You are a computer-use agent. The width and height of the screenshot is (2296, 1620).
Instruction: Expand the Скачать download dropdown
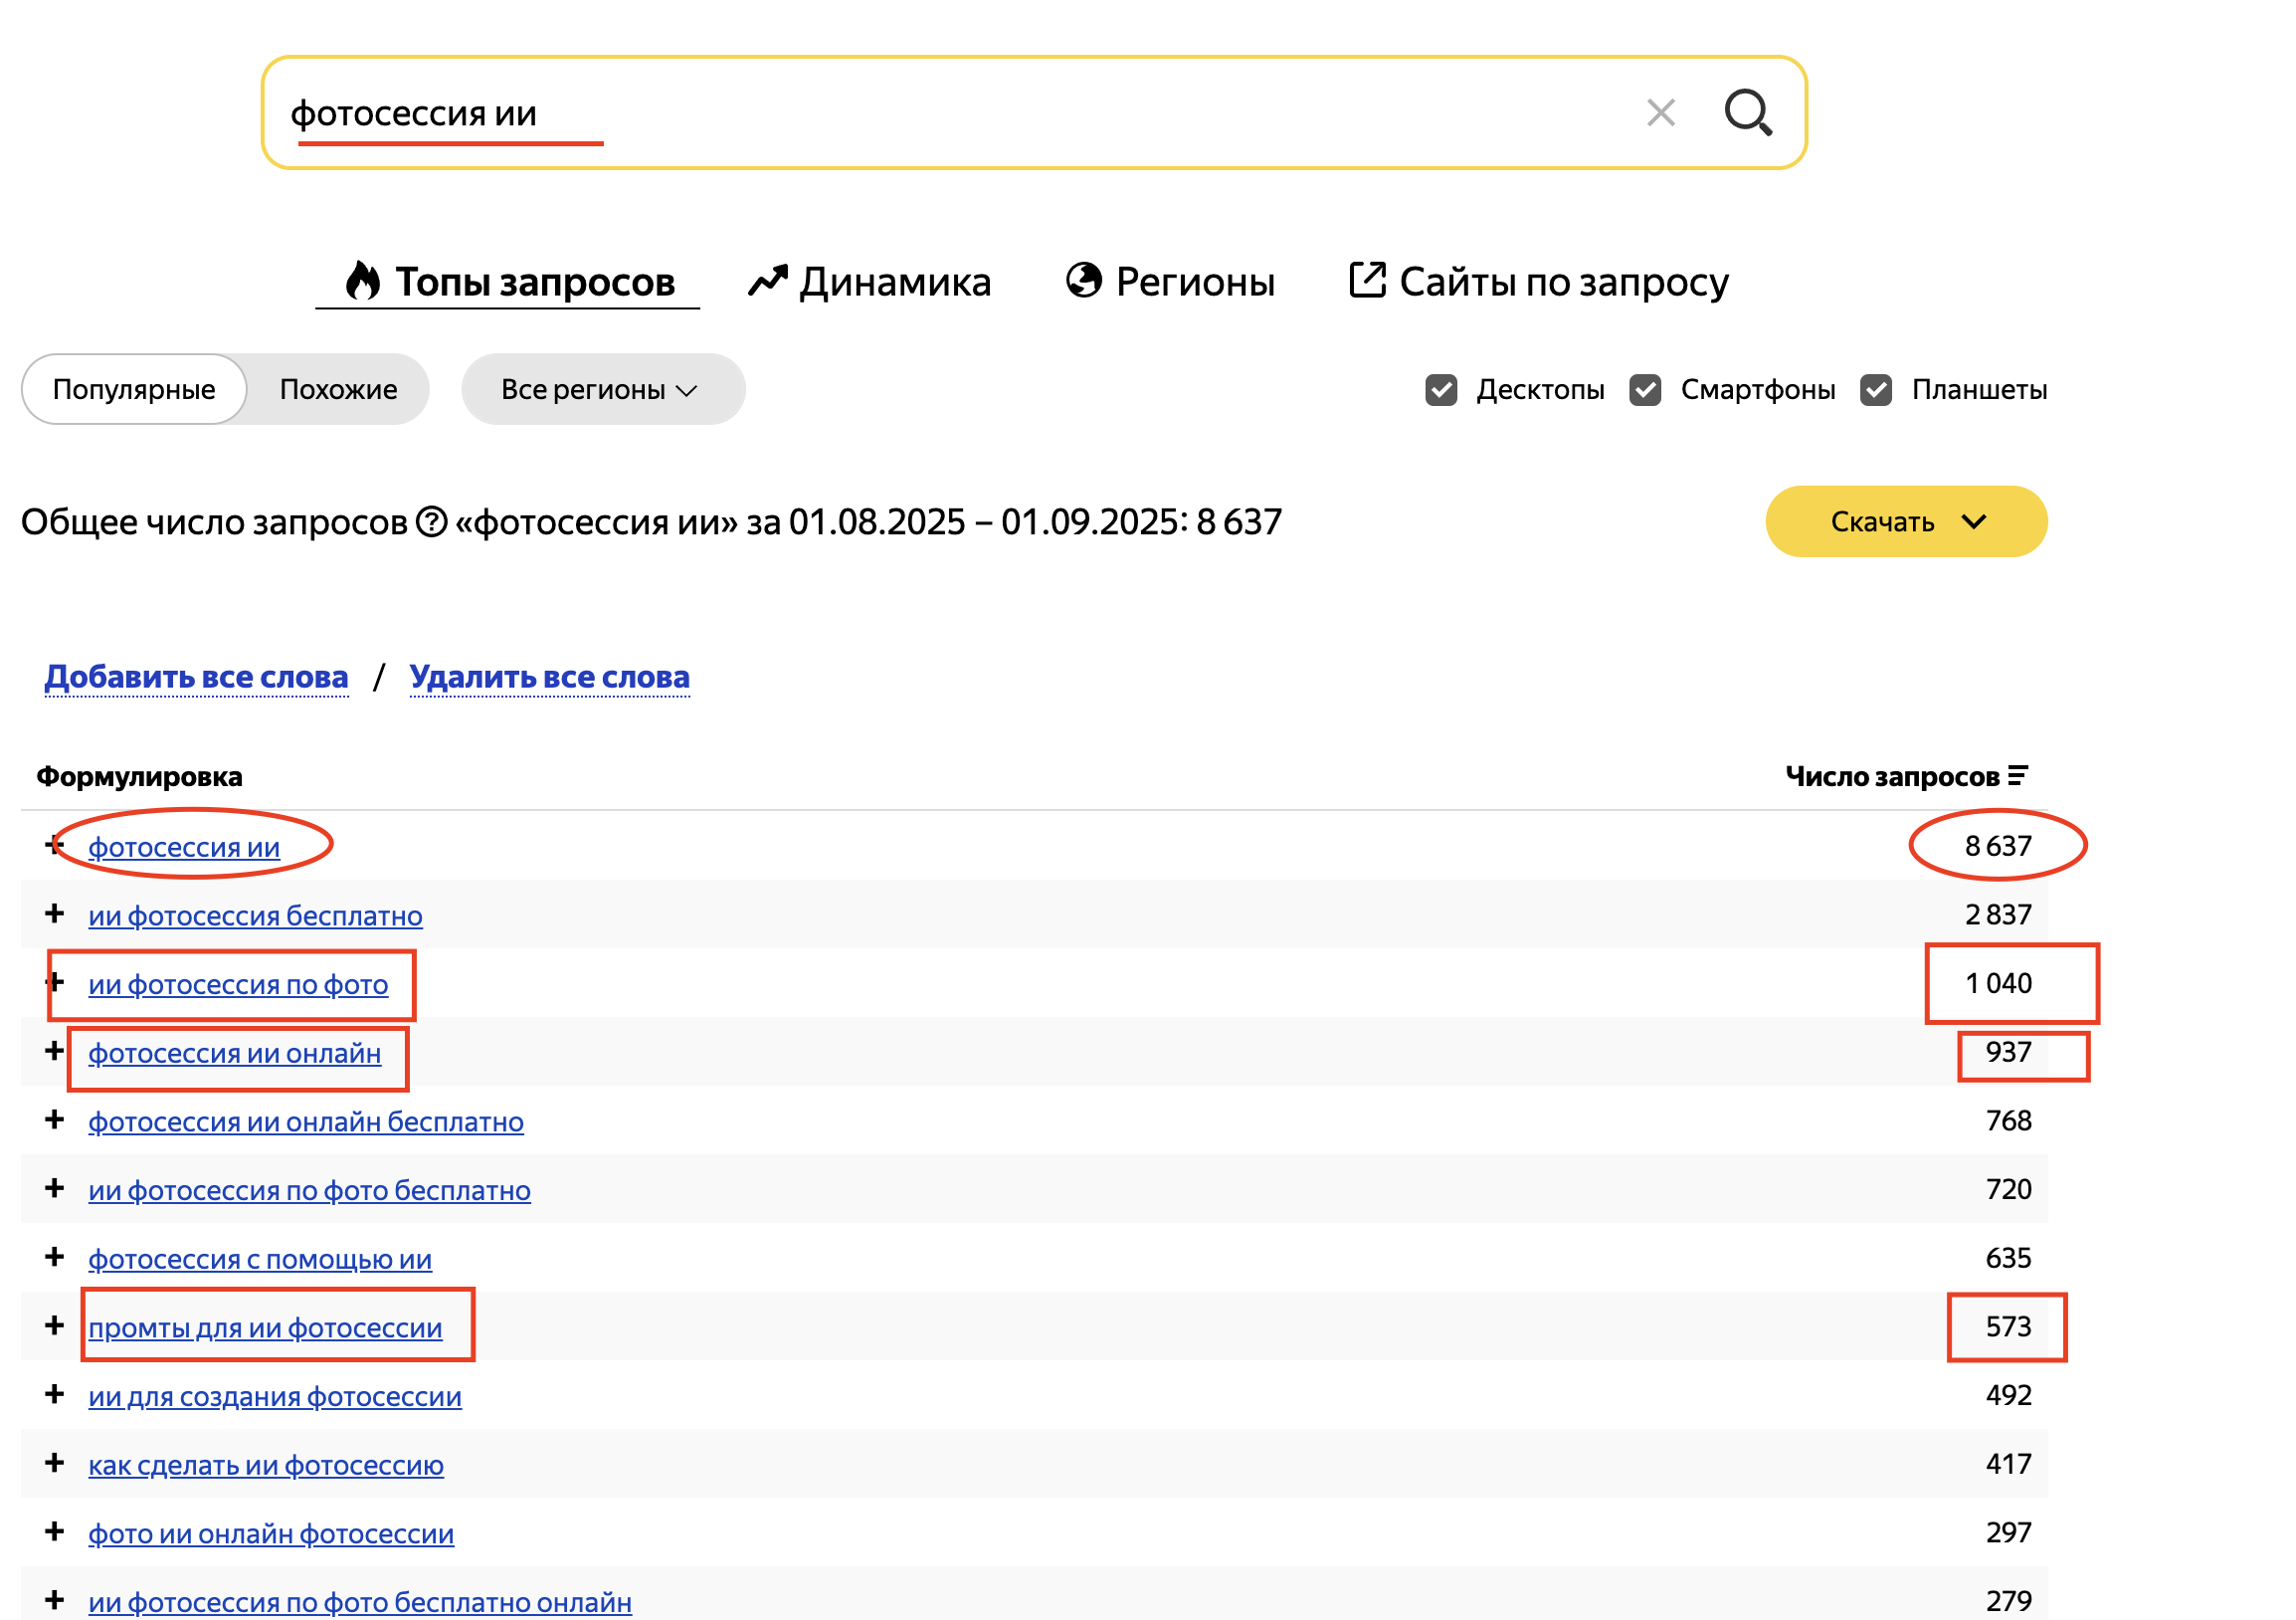(1905, 521)
